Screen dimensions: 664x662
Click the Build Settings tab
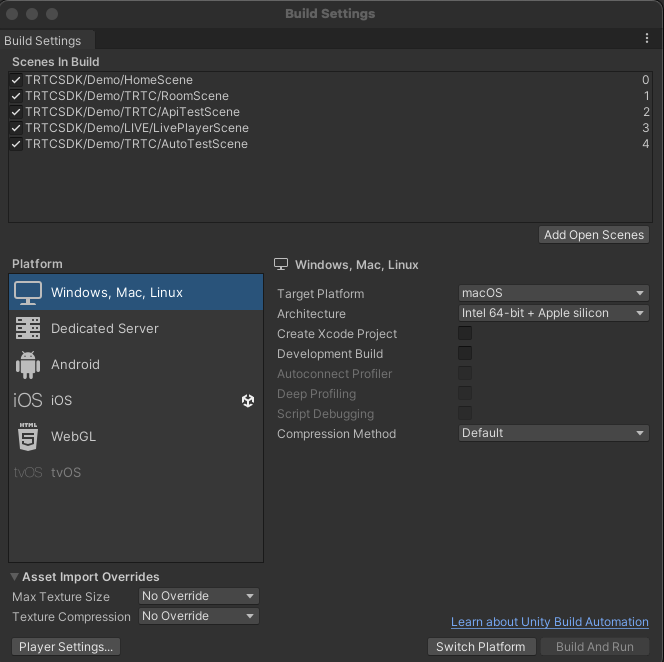43,41
